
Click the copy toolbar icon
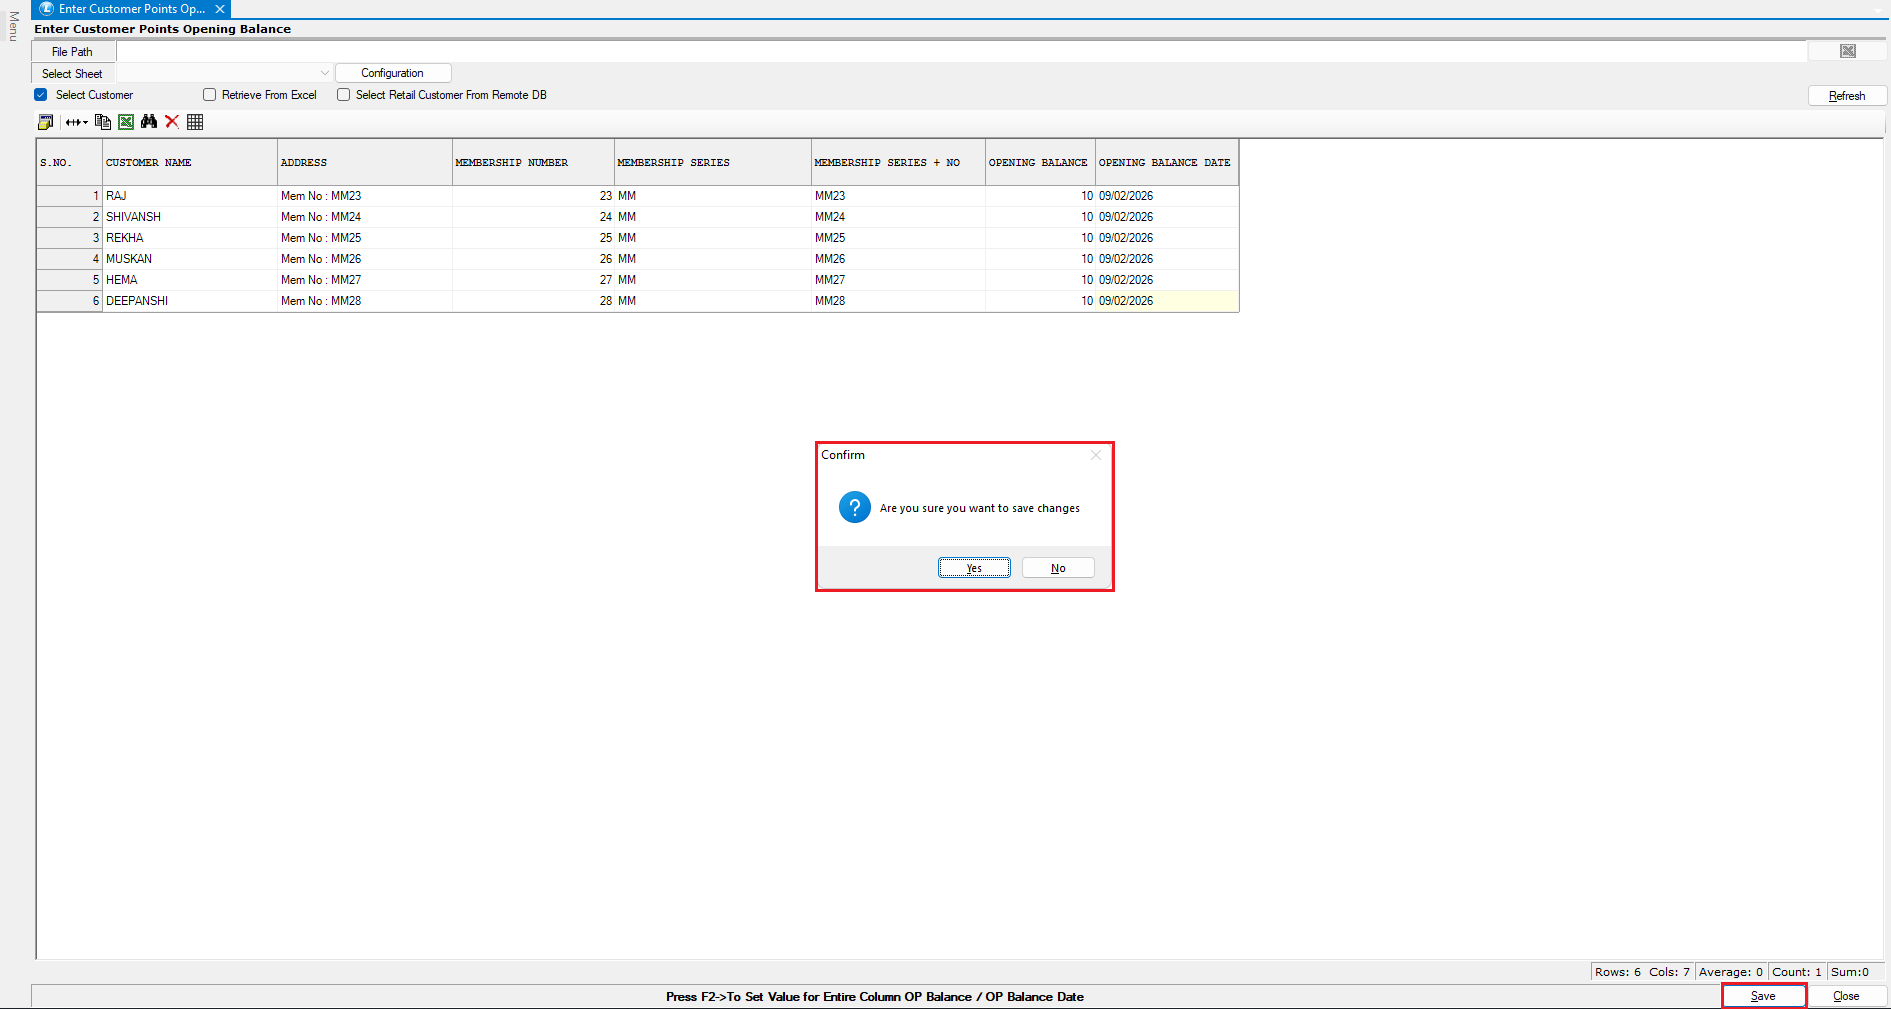[103, 122]
